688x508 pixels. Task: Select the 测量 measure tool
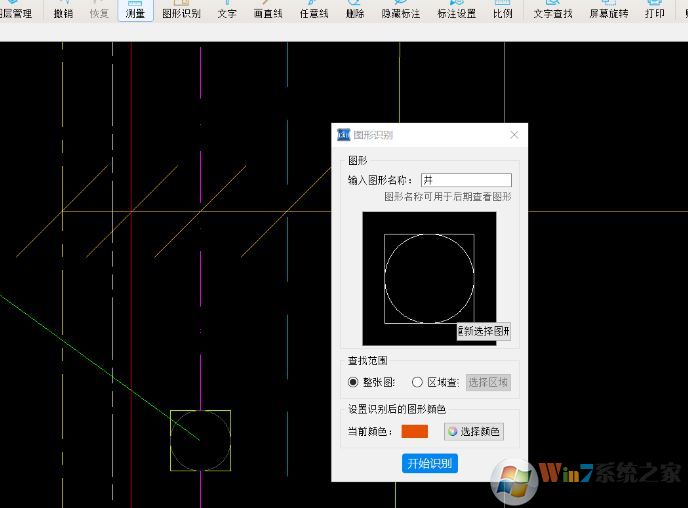click(x=135, y=13)
